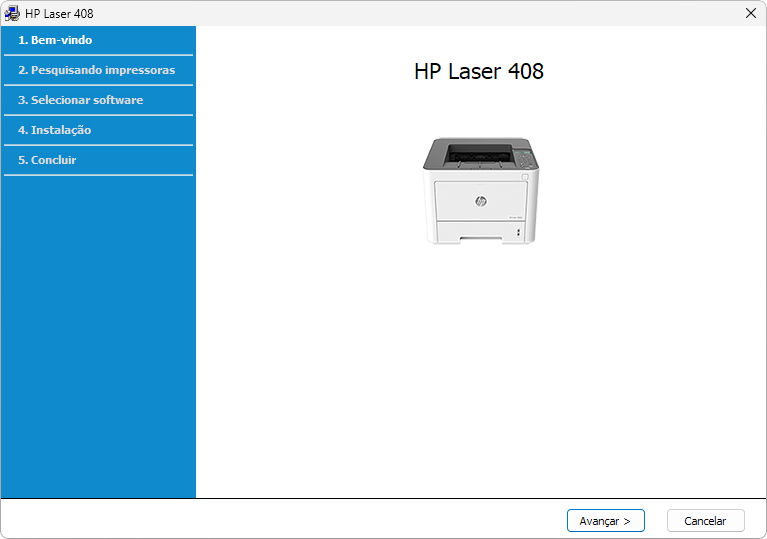Image resolution: width=767 pixels, height=539 pixels.
Task: Select step 3. Selecionar software
Action: click(x=98, y=100)
